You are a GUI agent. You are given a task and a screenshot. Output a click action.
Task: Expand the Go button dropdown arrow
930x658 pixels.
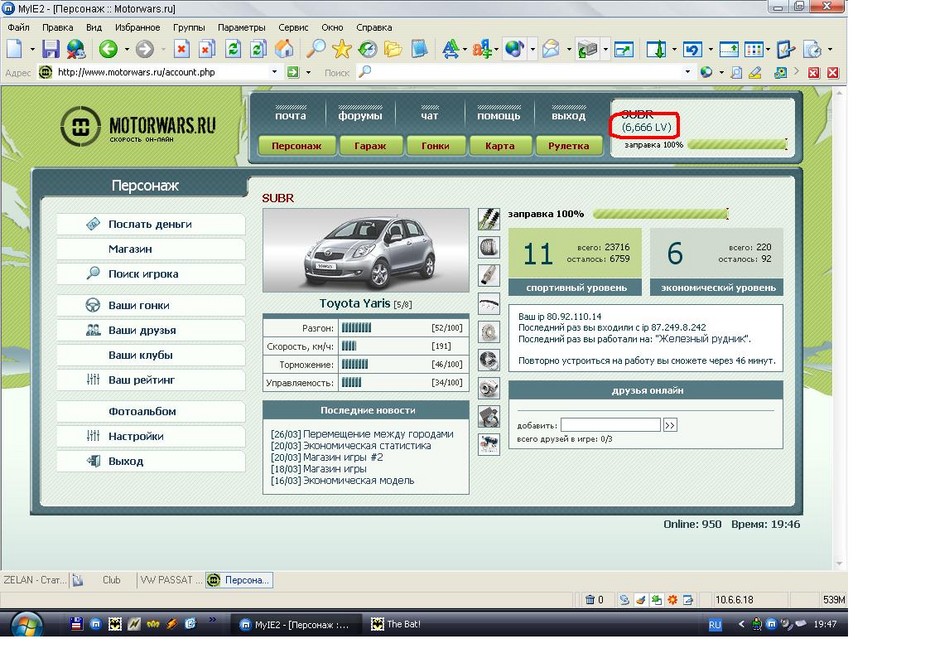pos(308,72)
